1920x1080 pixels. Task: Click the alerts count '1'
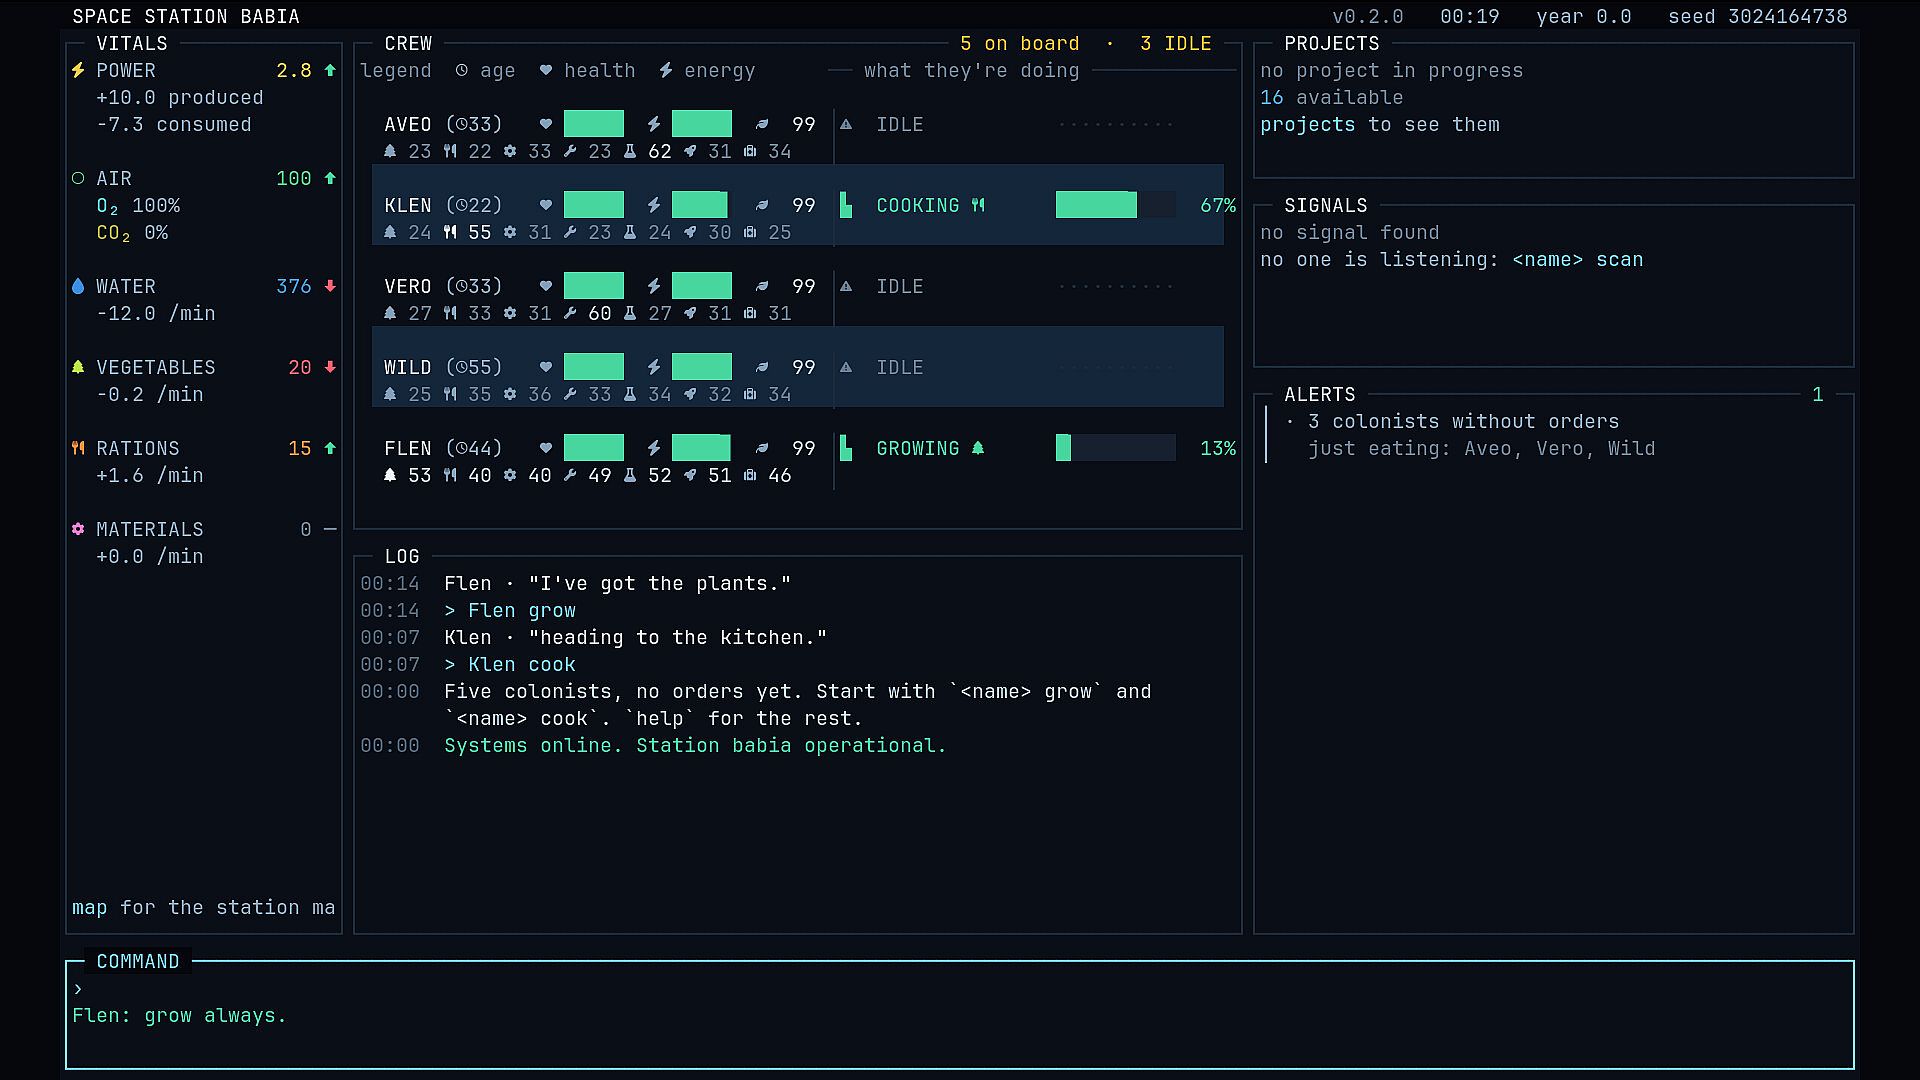point(1818,395)
